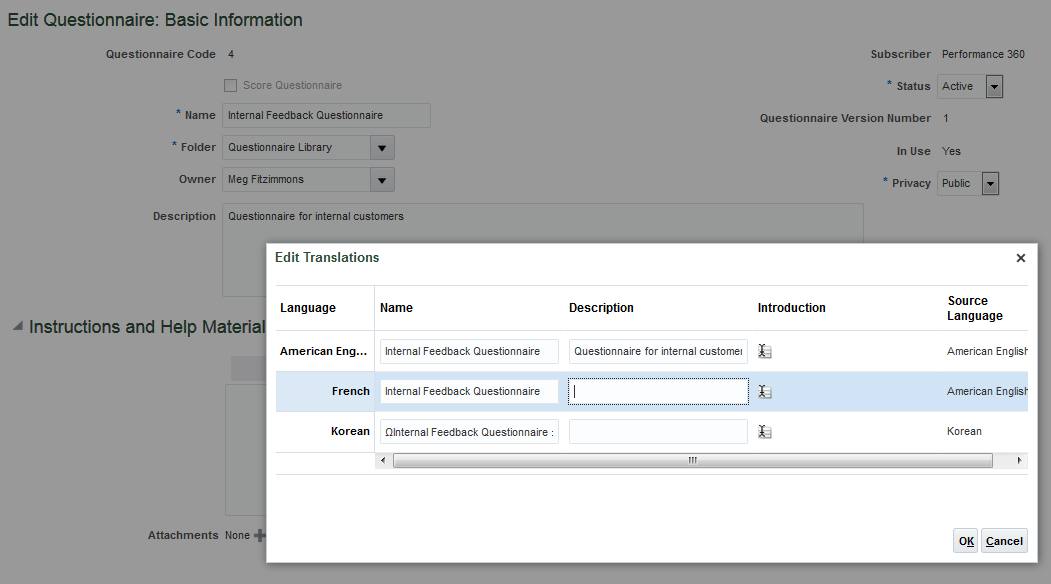Open Introduction editor for French row
The image size is (1051, 584).
point(765,391)
